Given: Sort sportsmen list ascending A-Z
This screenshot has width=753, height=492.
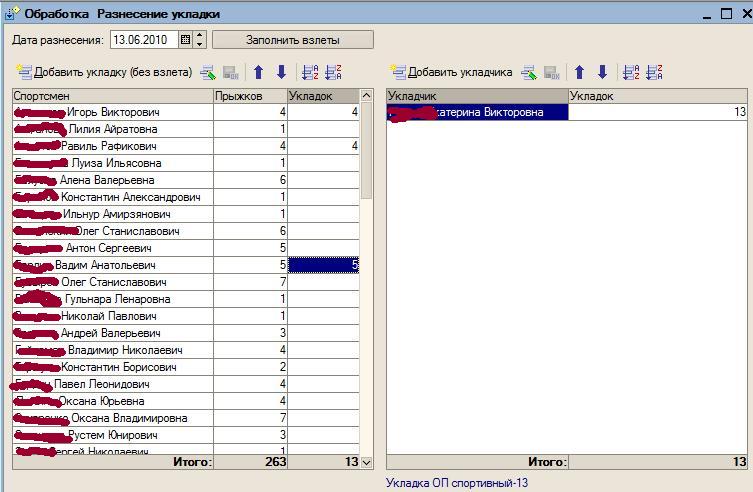Looking at the screenshot, I should pos(310,72).
